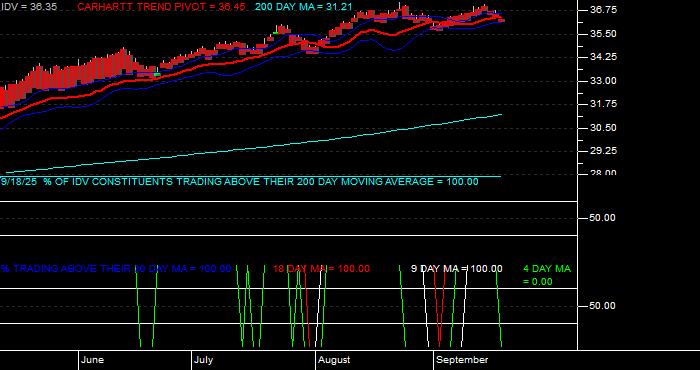Select the July marker on time axis
Viewport: 700px width, 370px height.
(204, 360)
